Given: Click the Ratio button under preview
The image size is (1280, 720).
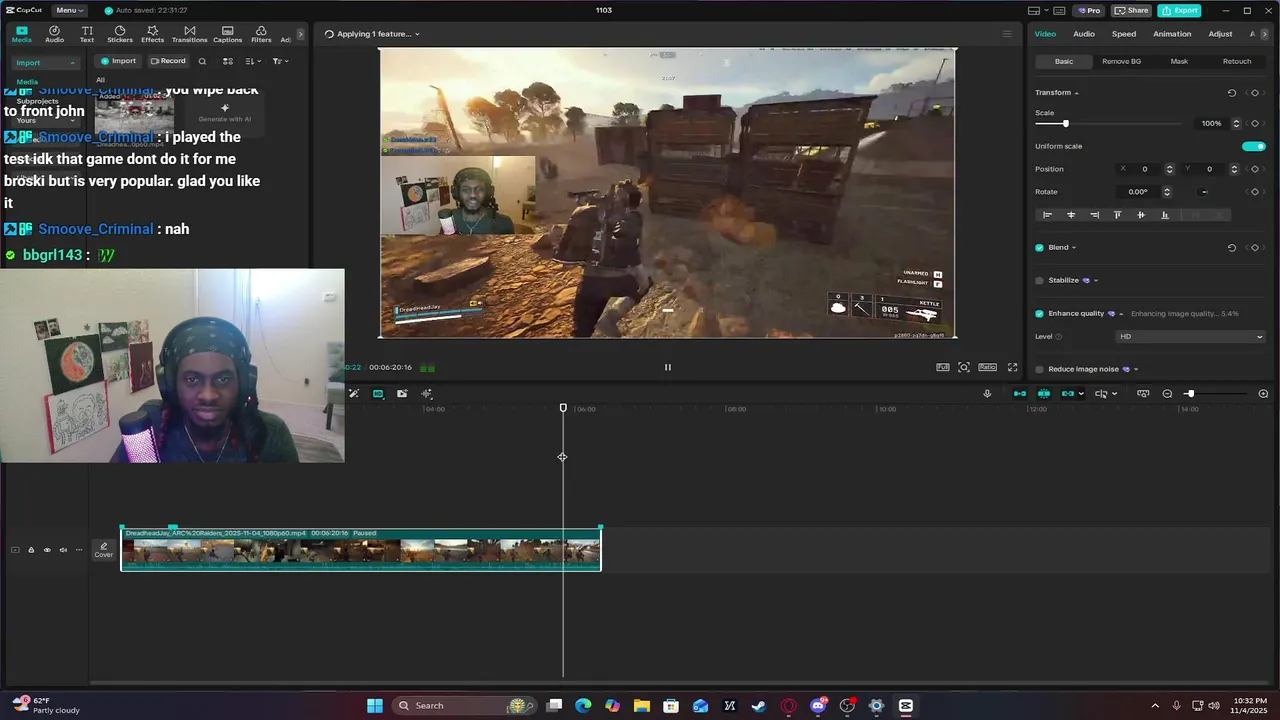Looking at the screenshot, I should (987, 367).
